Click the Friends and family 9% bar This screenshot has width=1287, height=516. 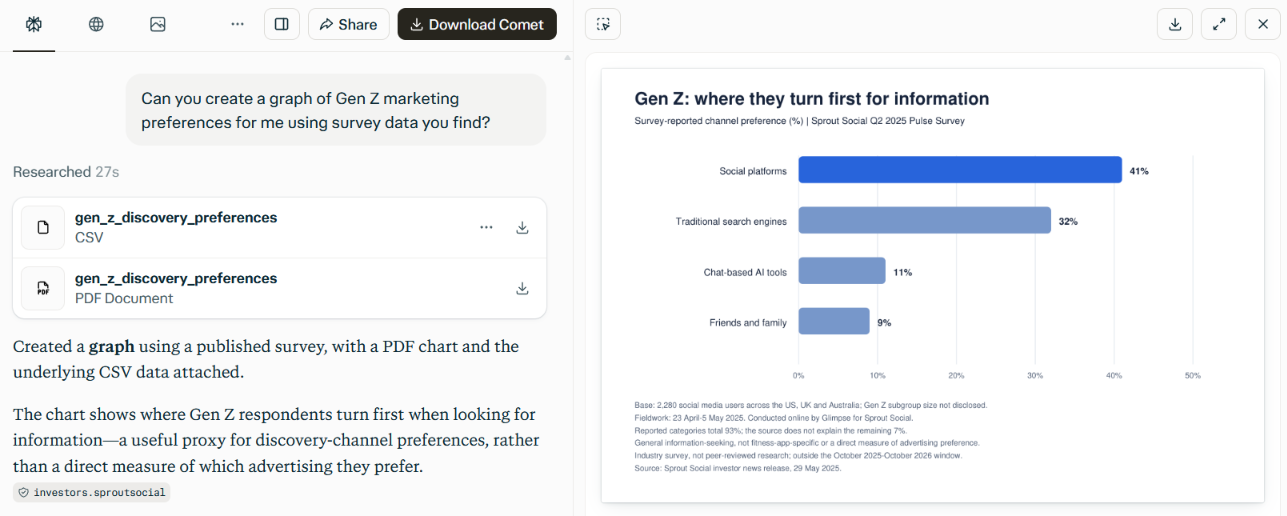(x=834, y=321)
